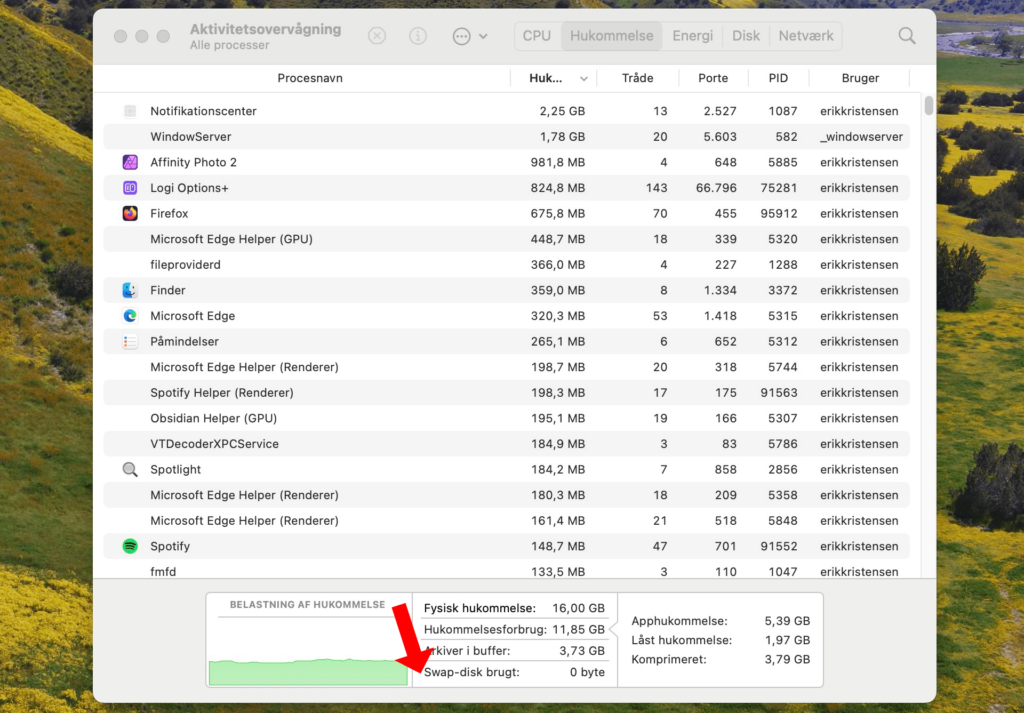Viewport: 1024px width, 713px height.
Task: Click the Fysisk hukommelse 16,00 GB entry
Action: coord(514,608)
